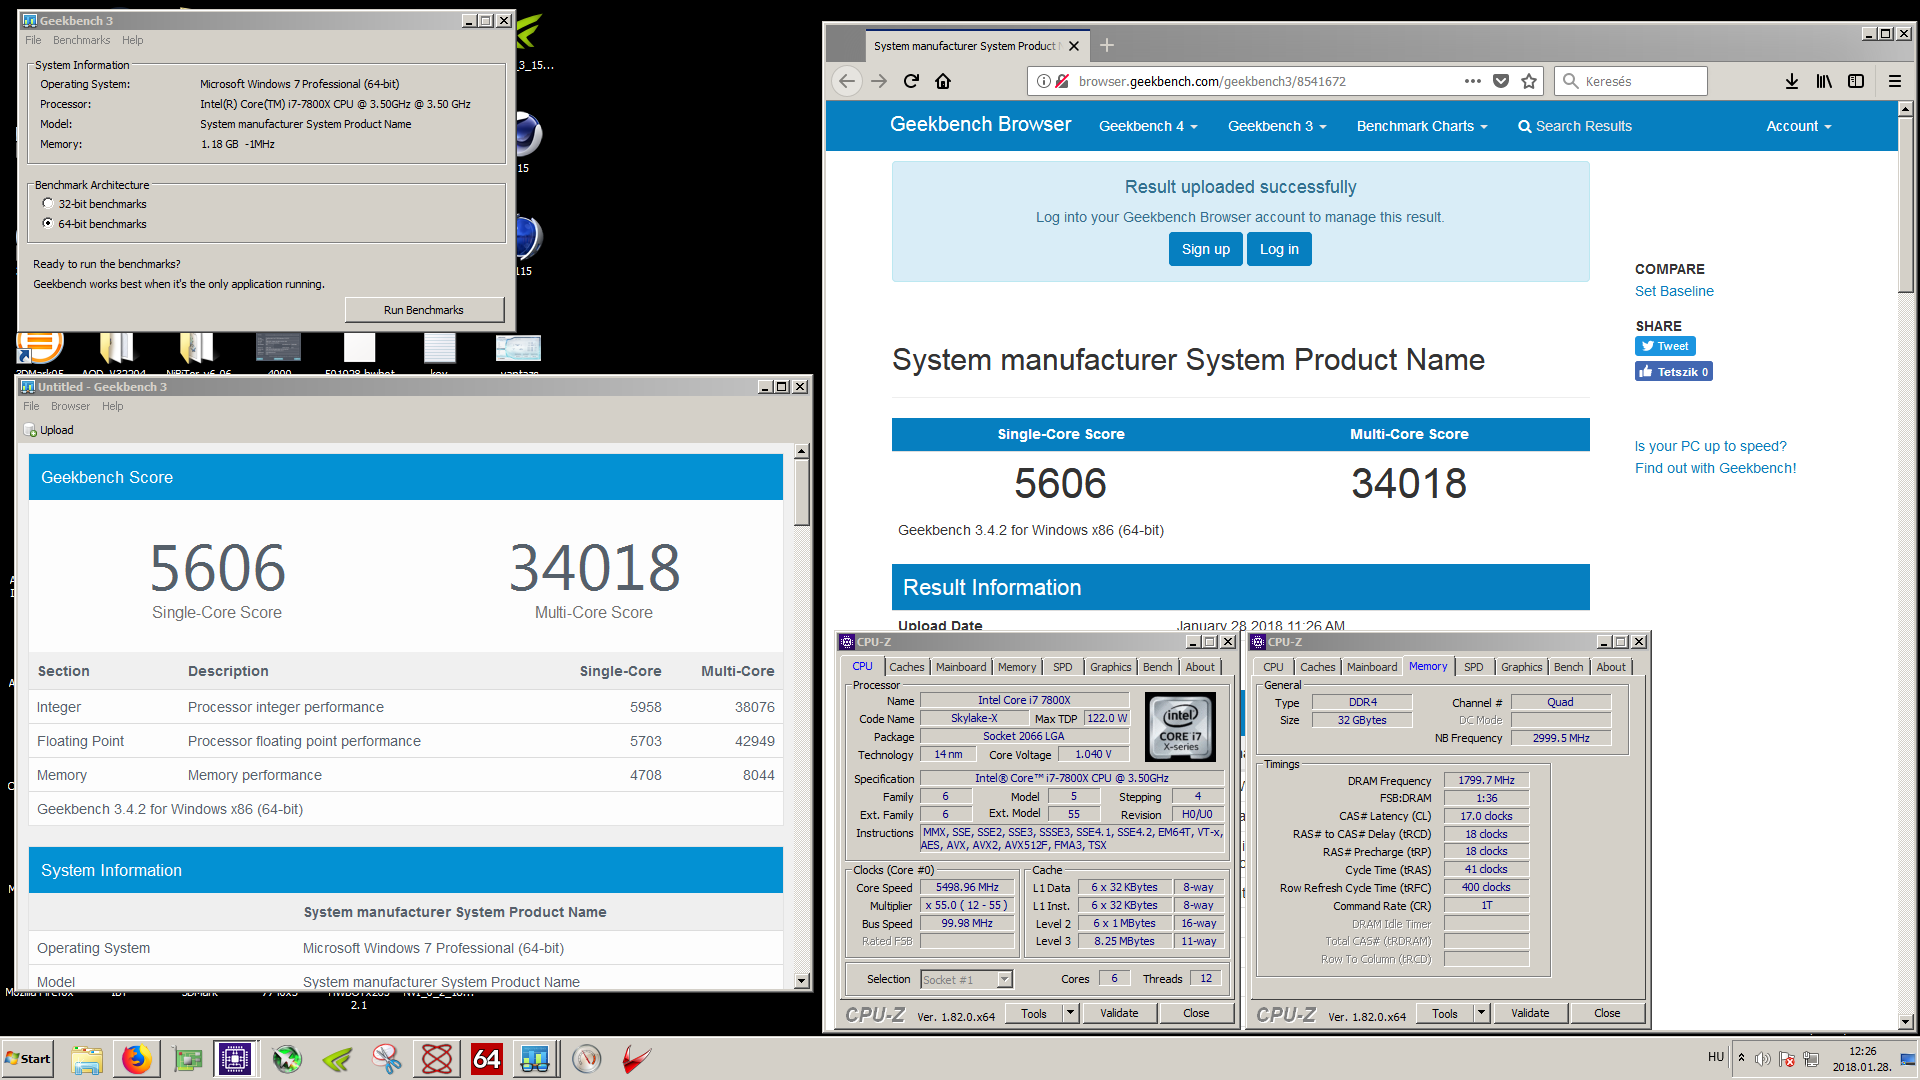Image resolution: width=1920 pixels, height=1080 pixels.
Task: Switch to Caches tab in left CPU-Z
Action: pos(907,667)
